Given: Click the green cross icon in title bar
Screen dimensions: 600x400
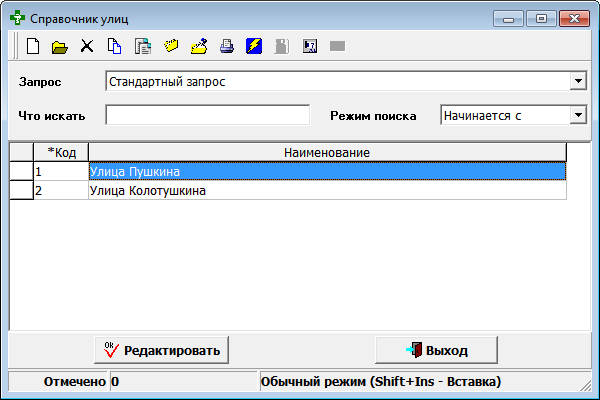Looking at the screenshot, I should point(17,18).
